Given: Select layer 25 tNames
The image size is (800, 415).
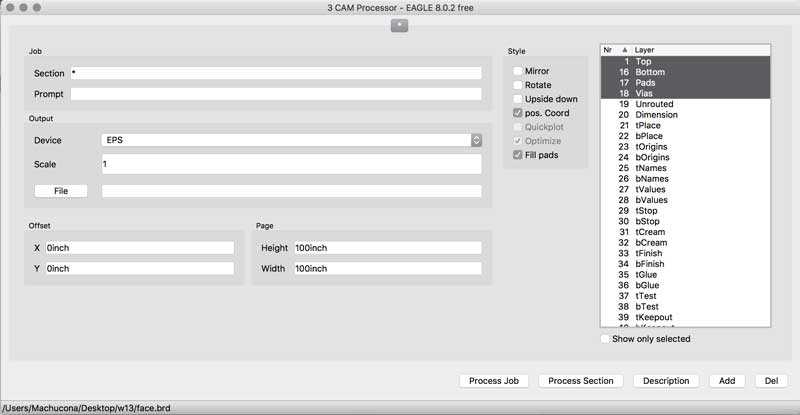Looking at the screenshot, I should coord(686,168).
